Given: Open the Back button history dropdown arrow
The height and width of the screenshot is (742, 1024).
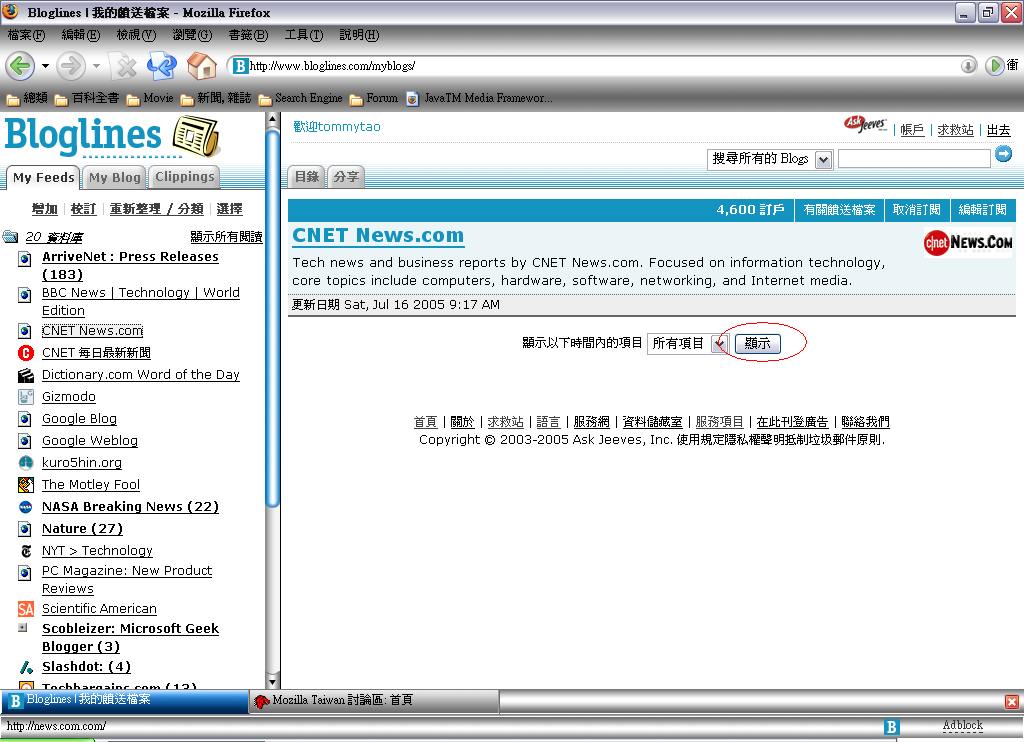Looking at the screenshot, I should 45,66.
